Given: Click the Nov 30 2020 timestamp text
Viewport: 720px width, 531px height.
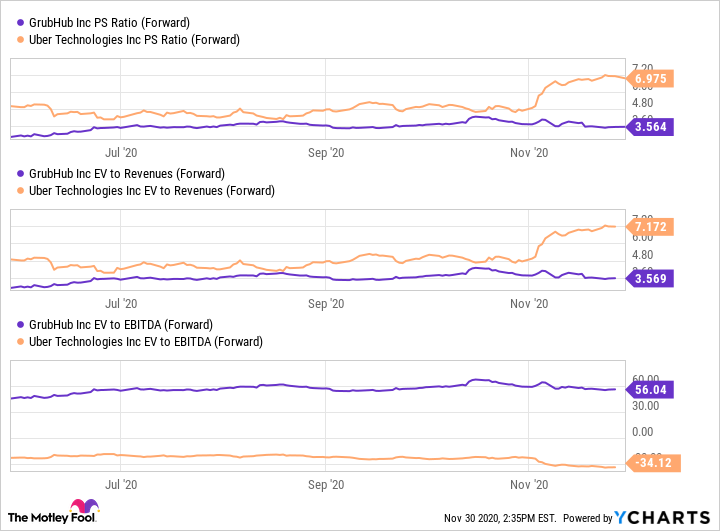Looking at the screenshot, I should (x=497, y=518).
